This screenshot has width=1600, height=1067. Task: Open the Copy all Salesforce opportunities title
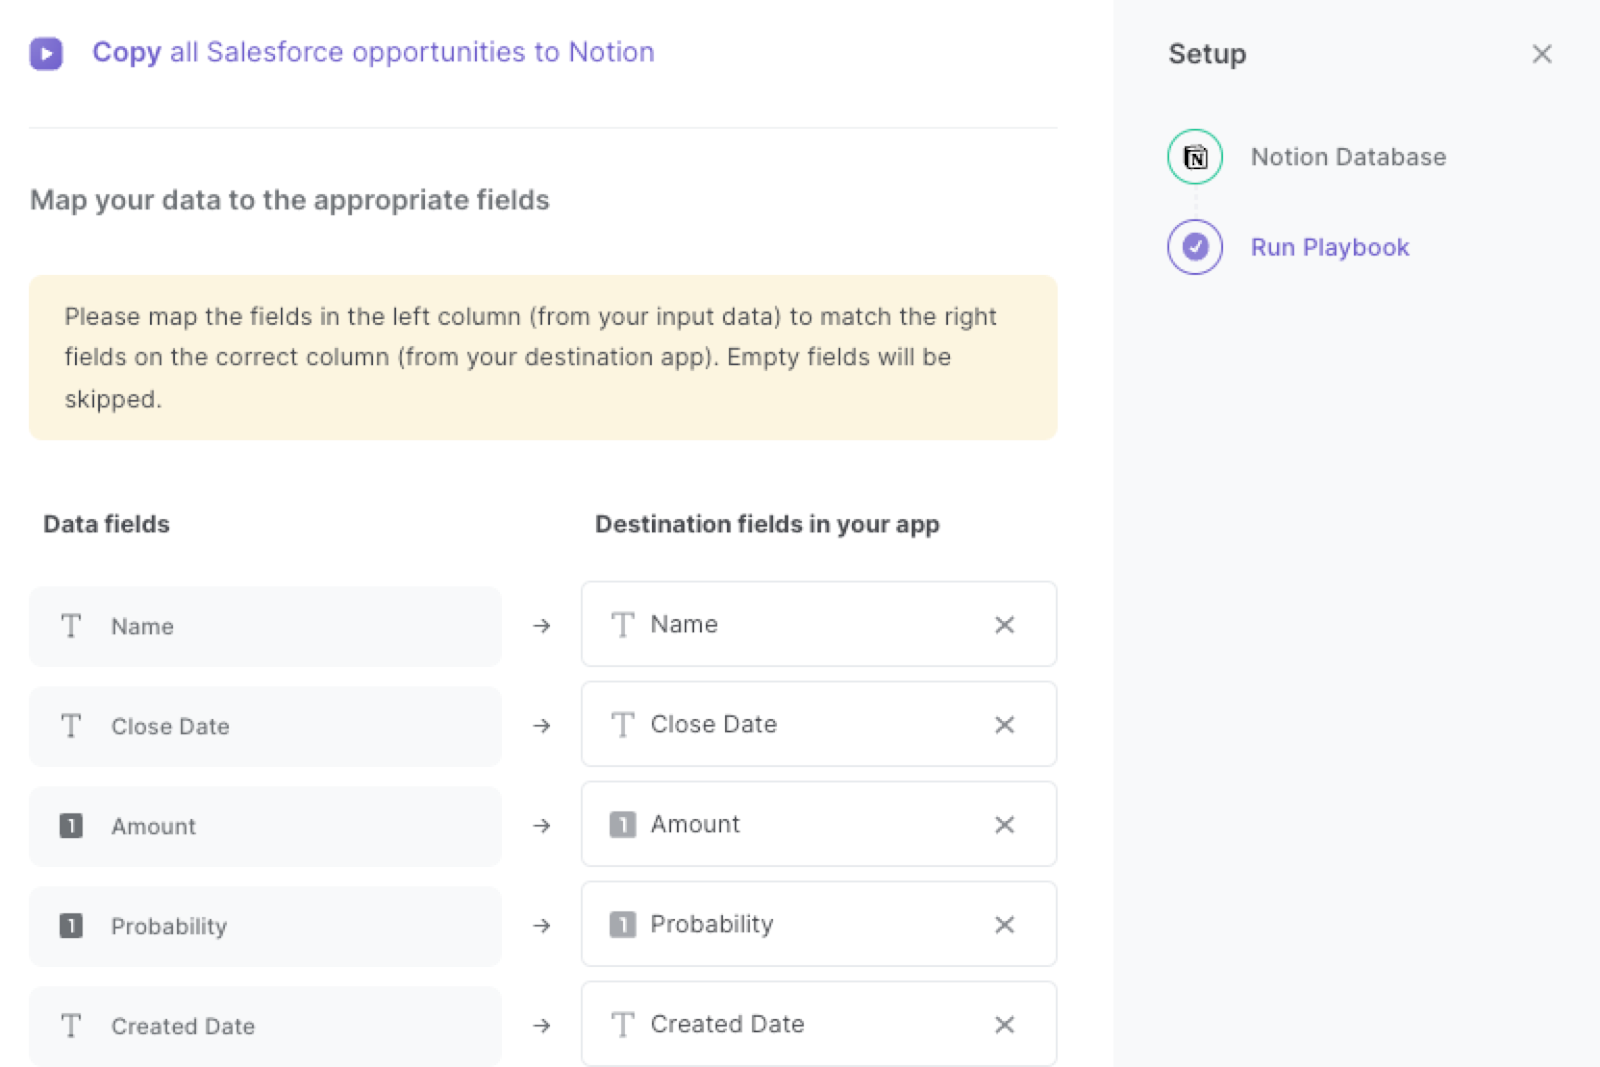click(373, 52)
